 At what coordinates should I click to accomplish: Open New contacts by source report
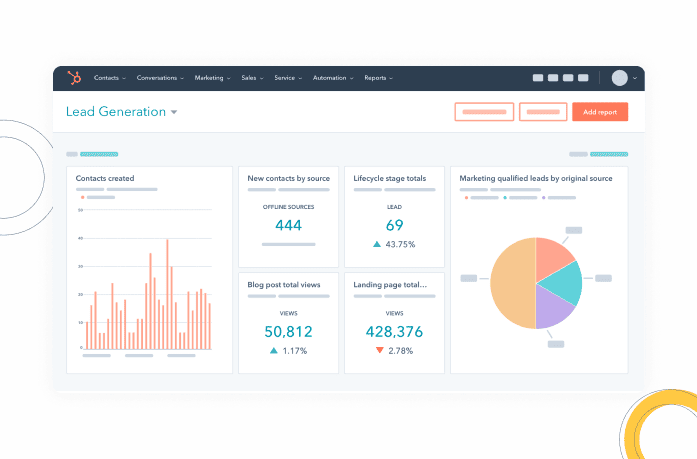coord(288,178)
